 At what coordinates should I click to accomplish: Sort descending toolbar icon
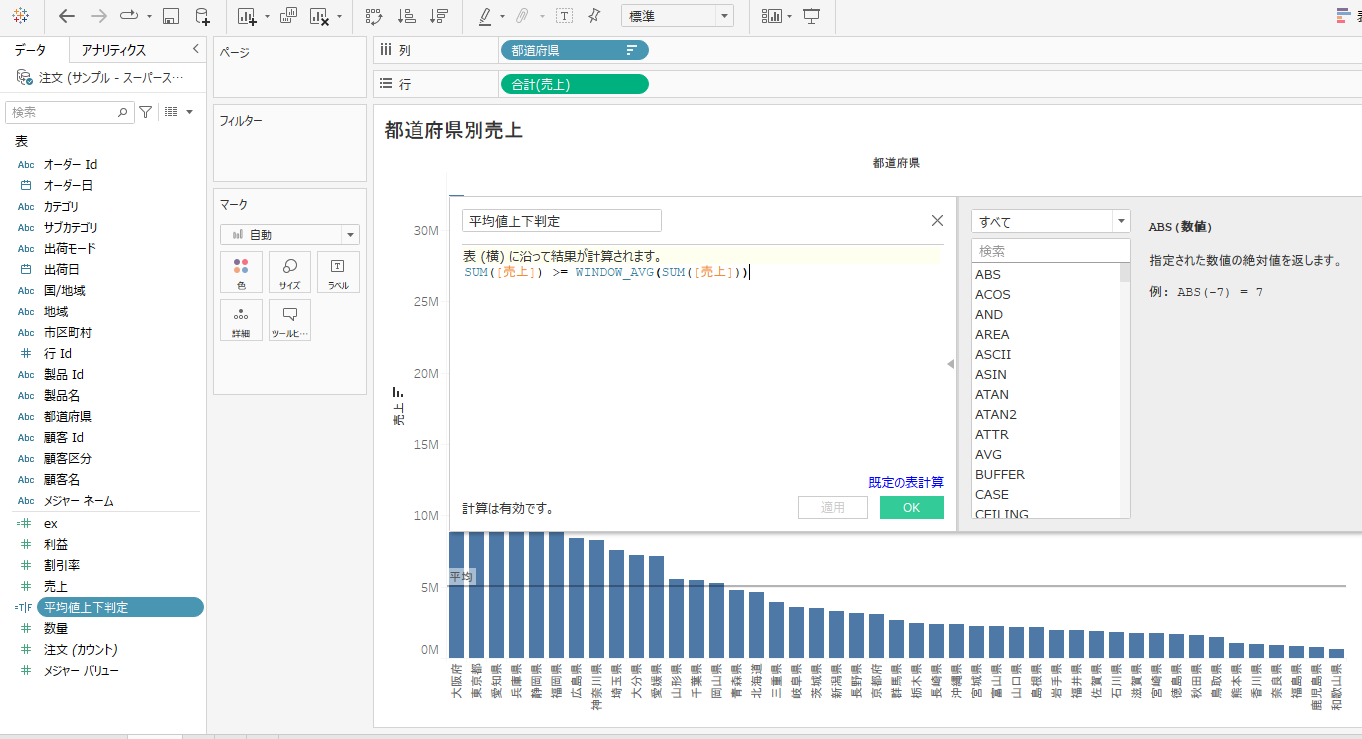pos(438,16)
